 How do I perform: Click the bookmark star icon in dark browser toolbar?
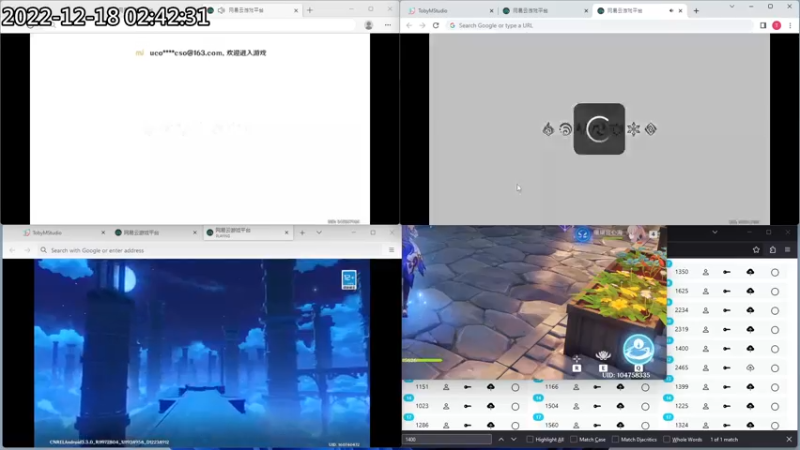point(756,249)
